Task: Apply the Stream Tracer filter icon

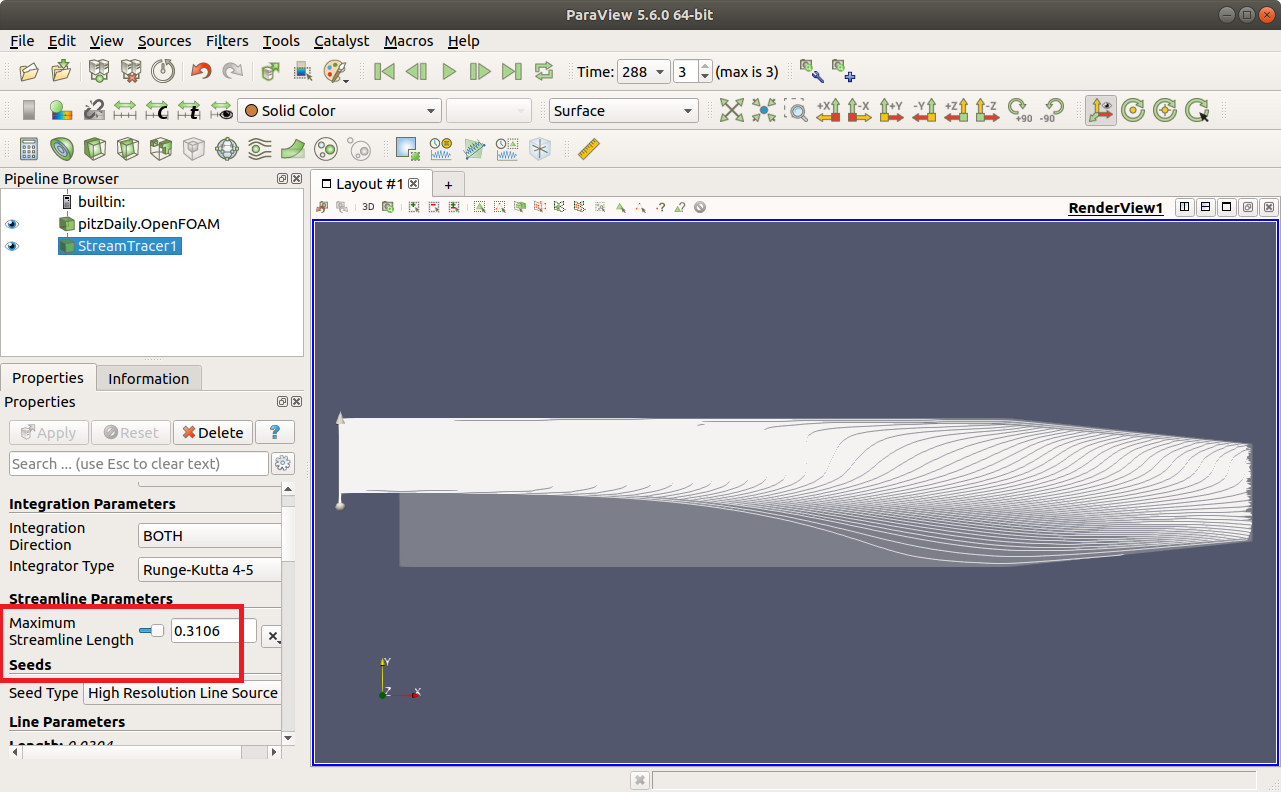Action: (x=259, y=149)
